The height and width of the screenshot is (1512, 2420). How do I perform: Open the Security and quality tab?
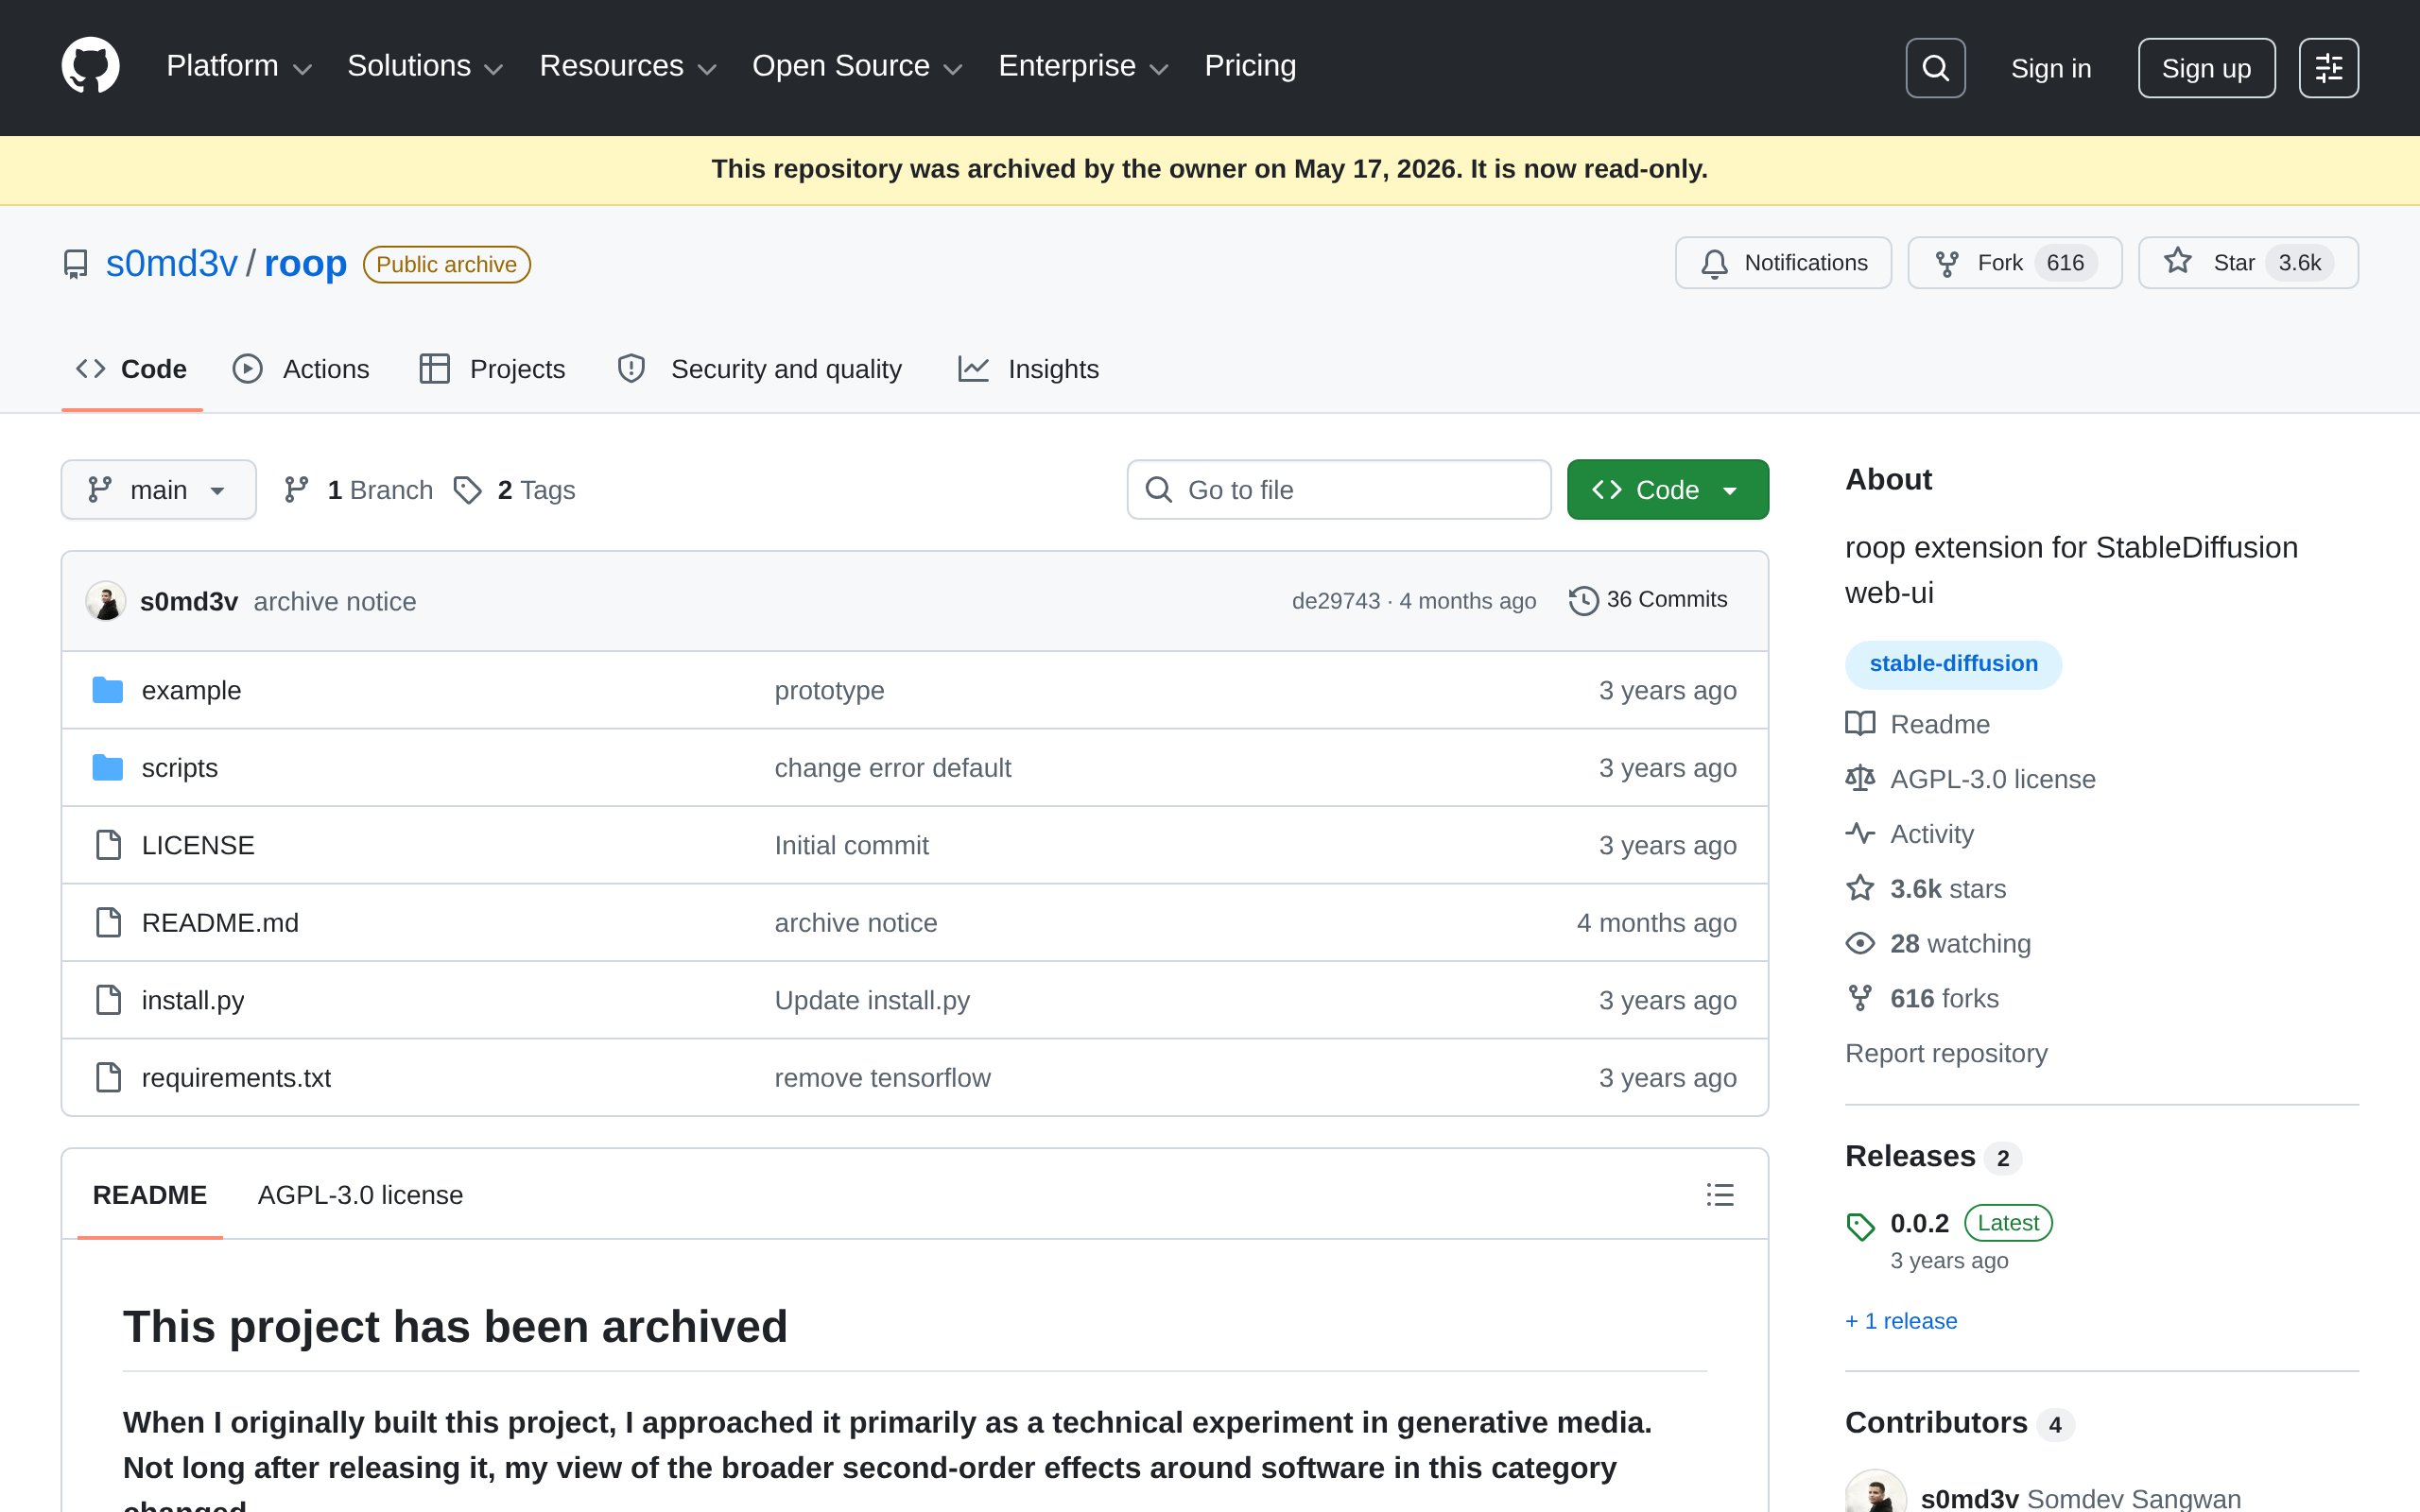(760, 369)
